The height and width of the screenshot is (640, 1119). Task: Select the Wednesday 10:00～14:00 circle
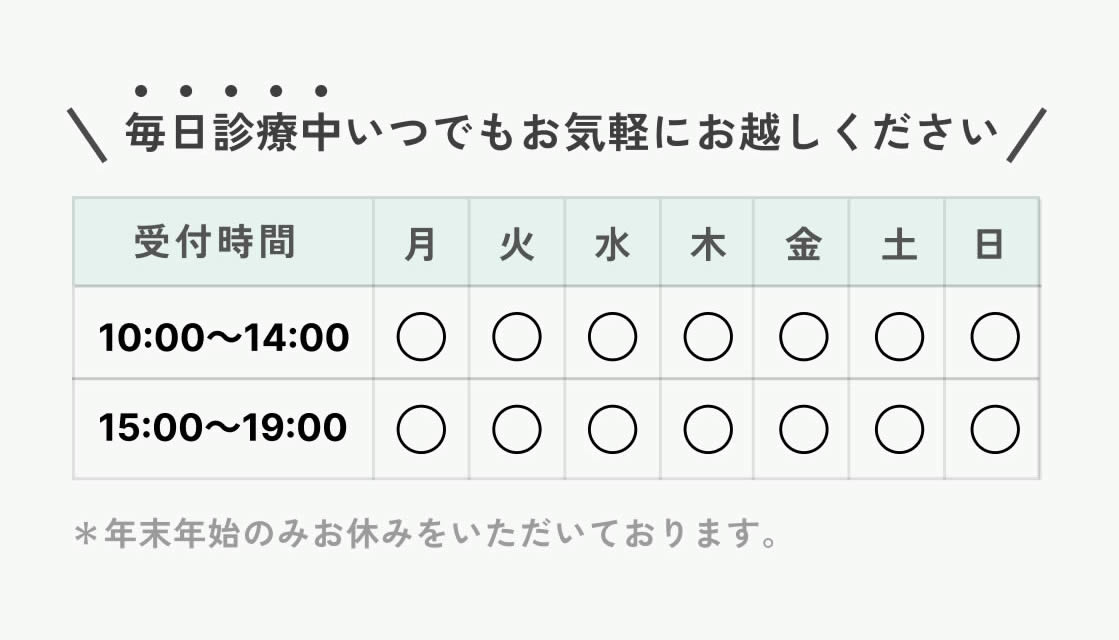pos(612,337)
